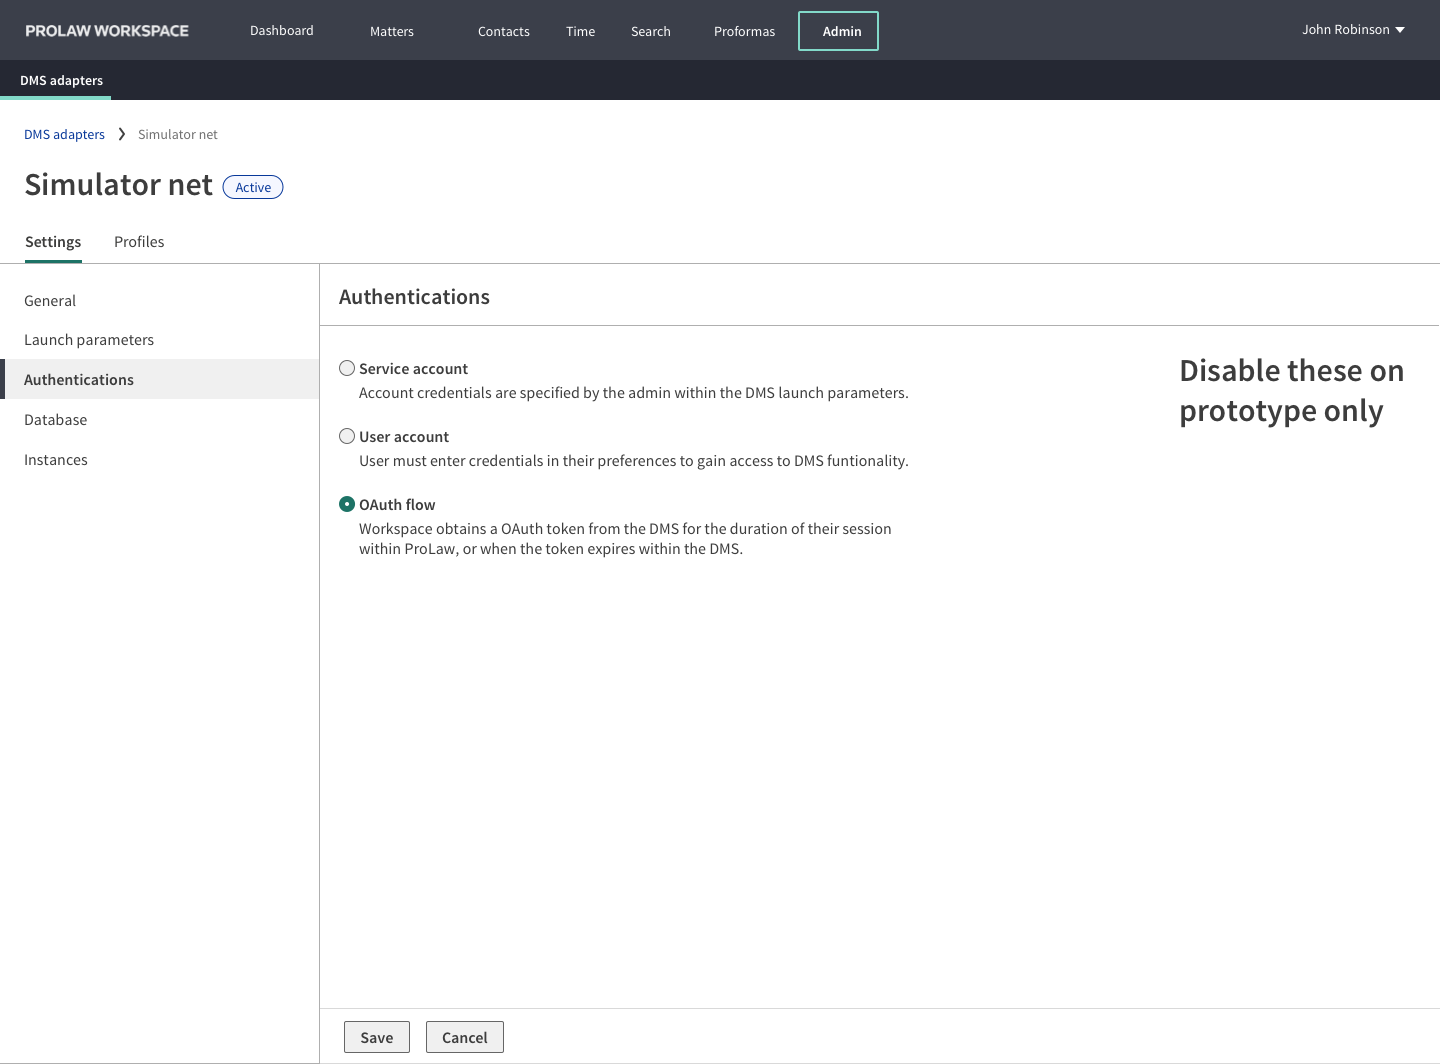The width and height of the screenshot is (1440, 1064).
Task: Save the authentication settings
Action: click(x=376, y=1037)
